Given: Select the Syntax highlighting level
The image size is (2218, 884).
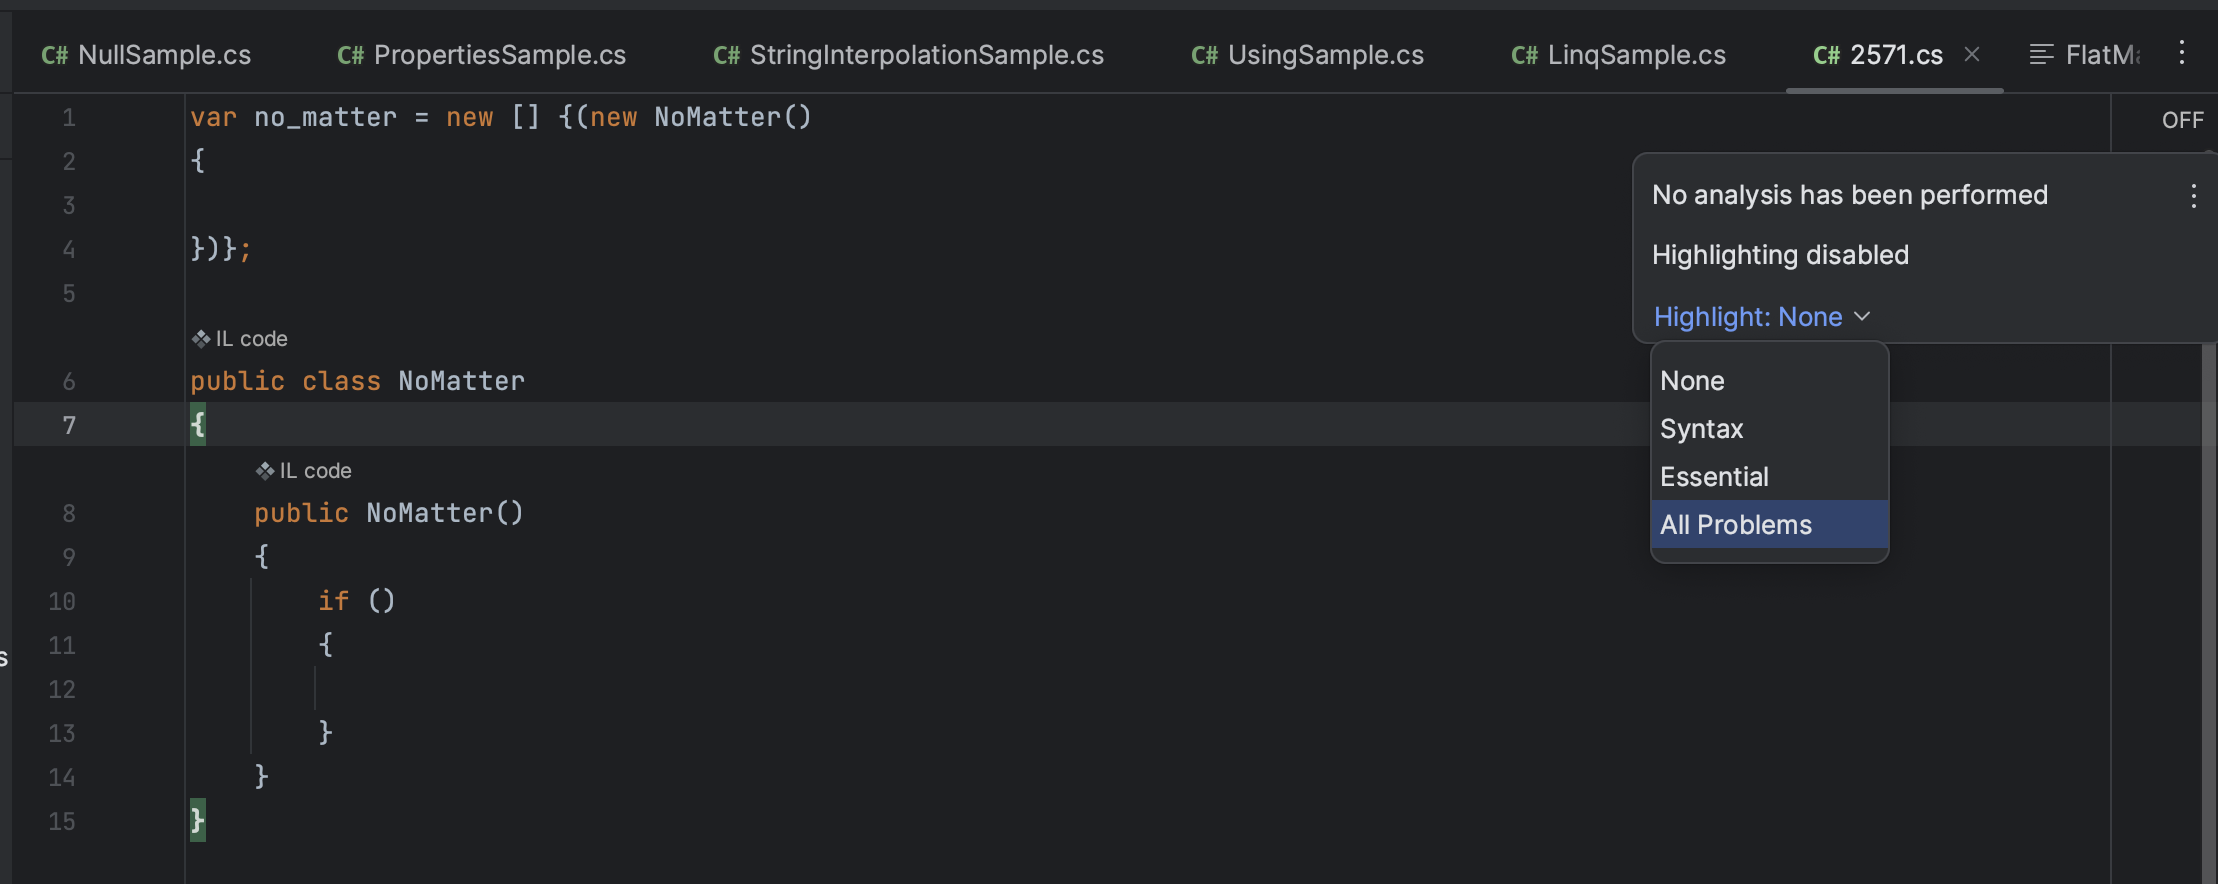Looking at the screenshot, I should [x=1701, y=428].
